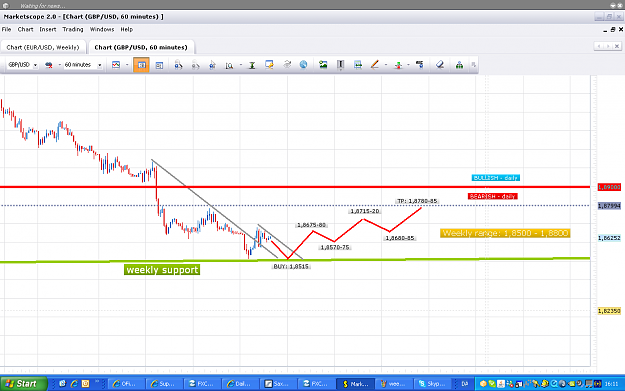Click the red 1,89000 price axis marker
This screenshot has width=625, height=391.
(x=609, y=187)
